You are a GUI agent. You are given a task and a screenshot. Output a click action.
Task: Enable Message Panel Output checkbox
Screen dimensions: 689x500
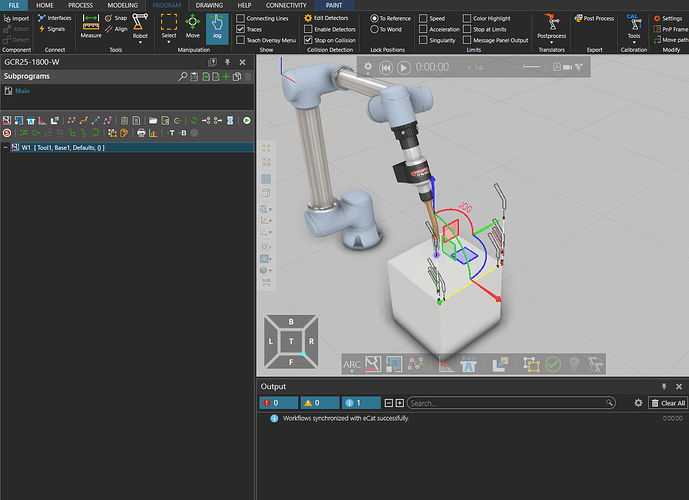467,40
